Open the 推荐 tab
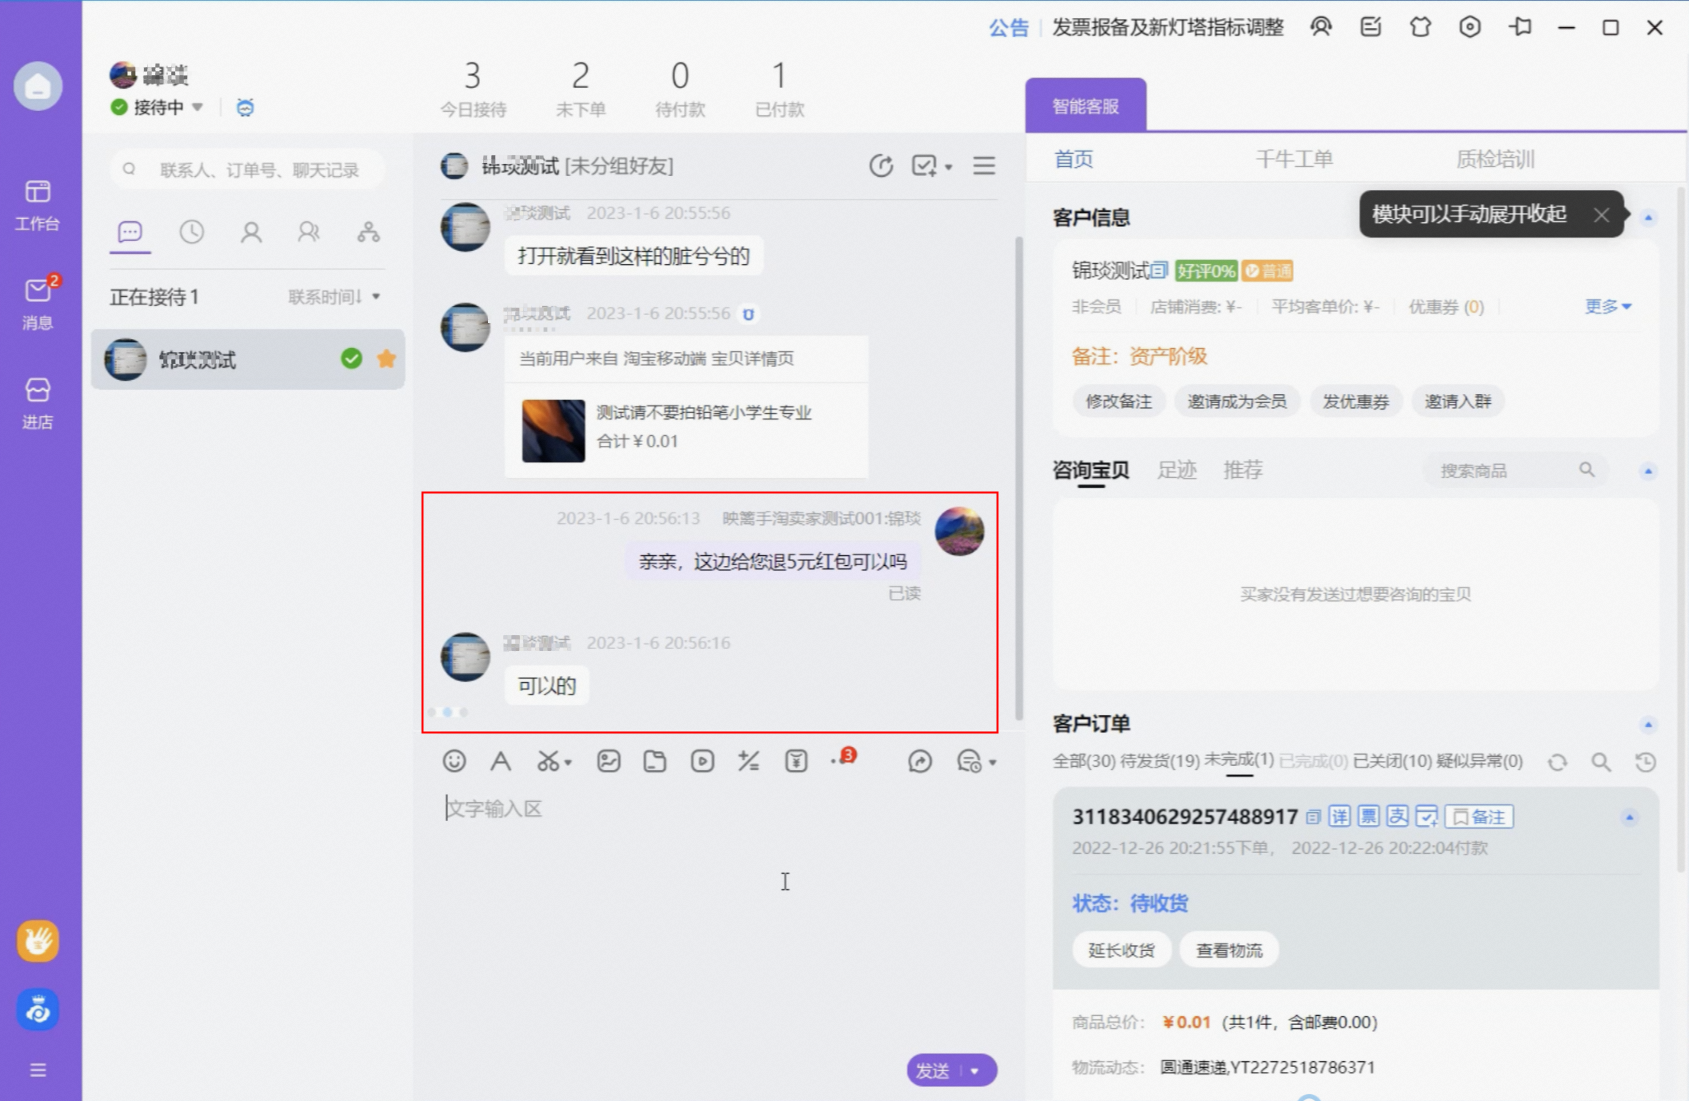The width and height of the screenshot is (1689, 1101). pyautogui.click(x=1243, y=470)
